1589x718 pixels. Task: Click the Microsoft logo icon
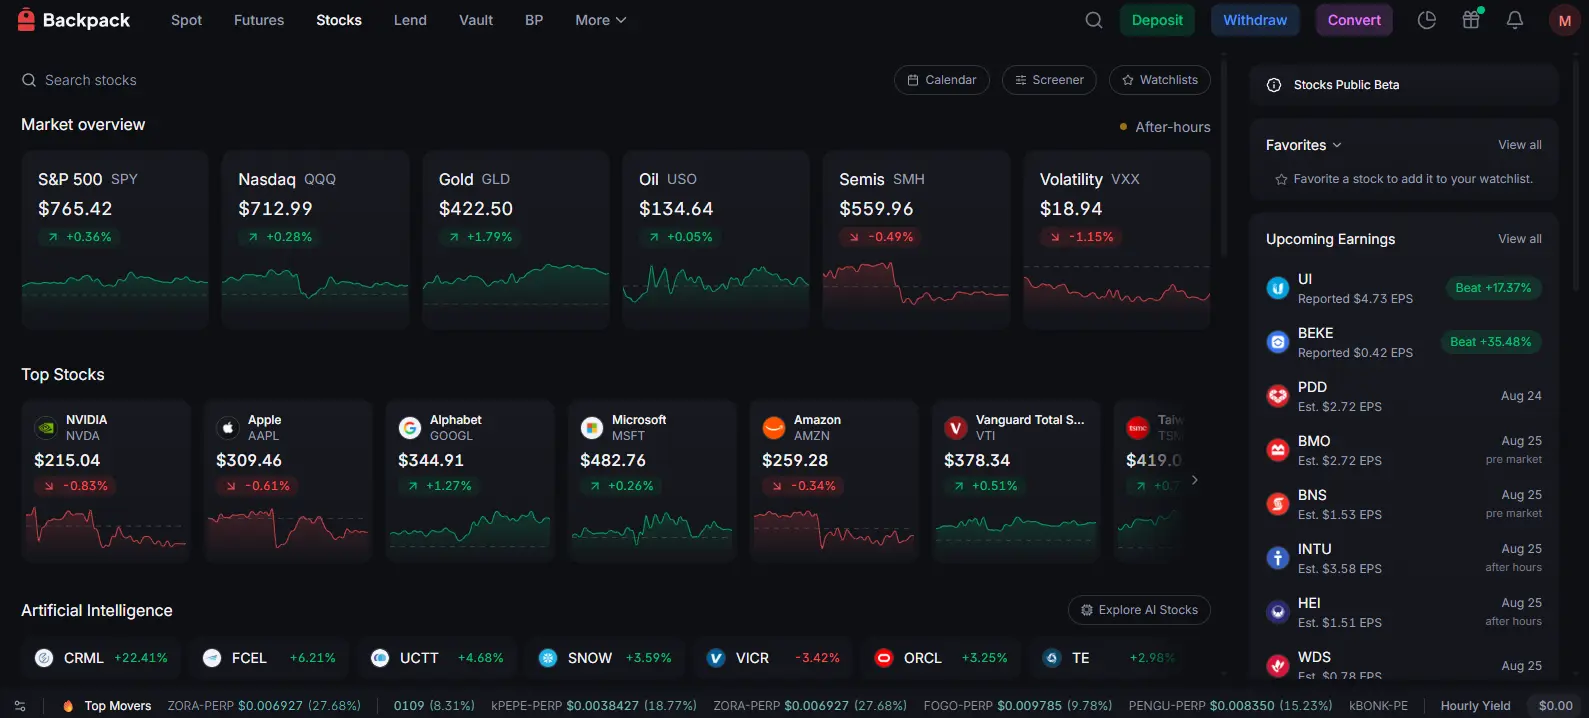point(592,428)
